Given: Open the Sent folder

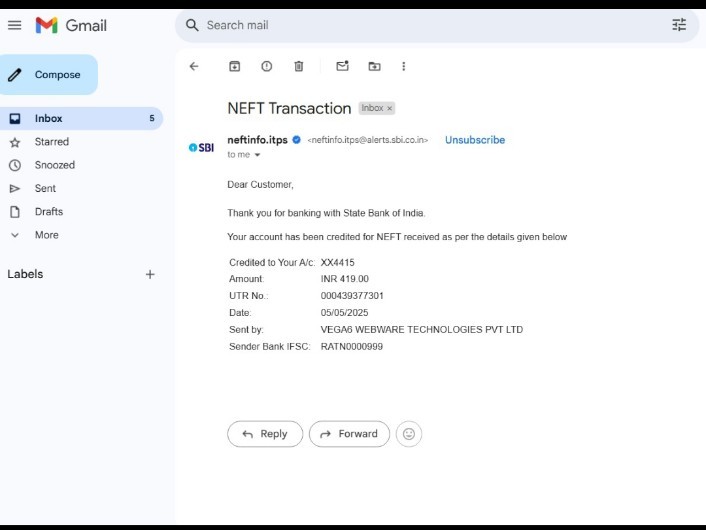Looking at the screenshot, I should (45, 189).
